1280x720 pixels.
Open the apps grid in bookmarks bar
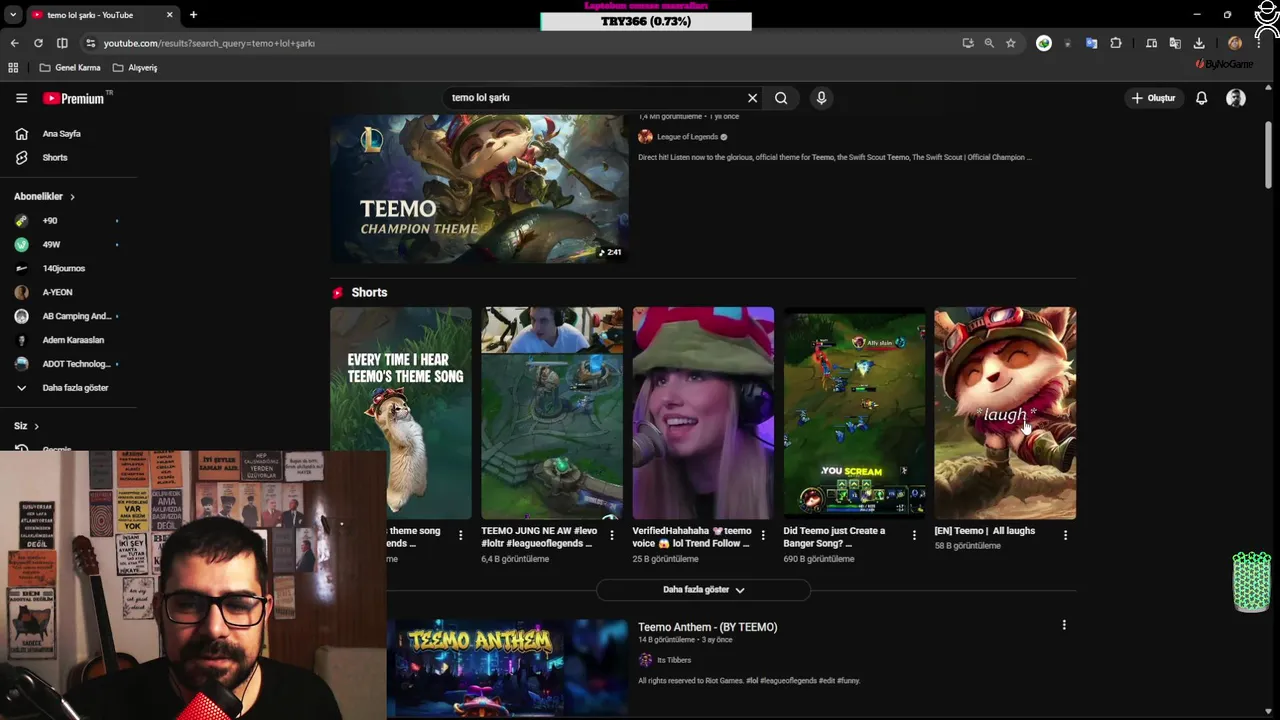(13, 68)
